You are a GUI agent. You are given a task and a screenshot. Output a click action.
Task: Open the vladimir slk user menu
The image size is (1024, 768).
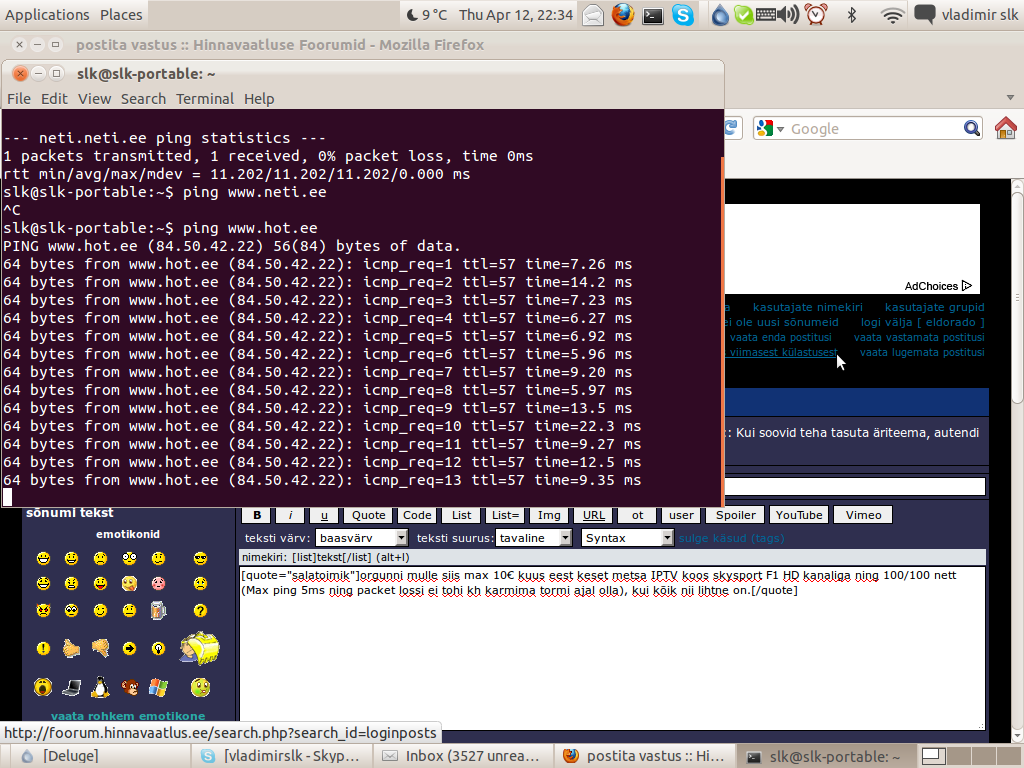(x=980, y=14)
